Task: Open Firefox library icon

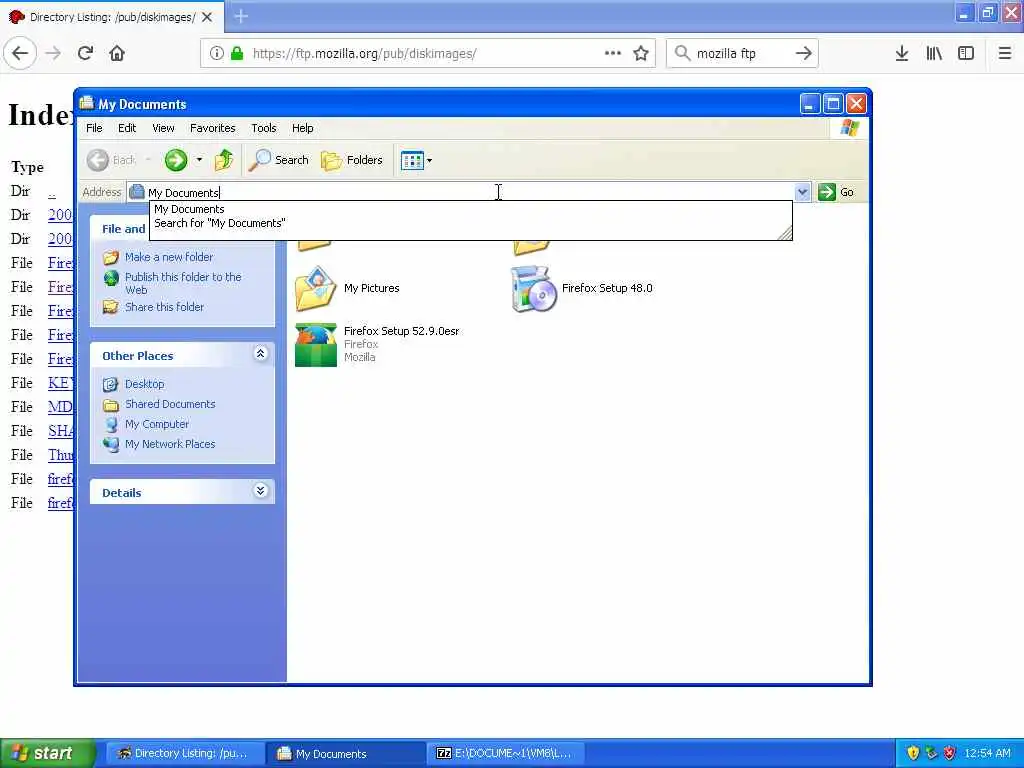Action: [934, 53]
